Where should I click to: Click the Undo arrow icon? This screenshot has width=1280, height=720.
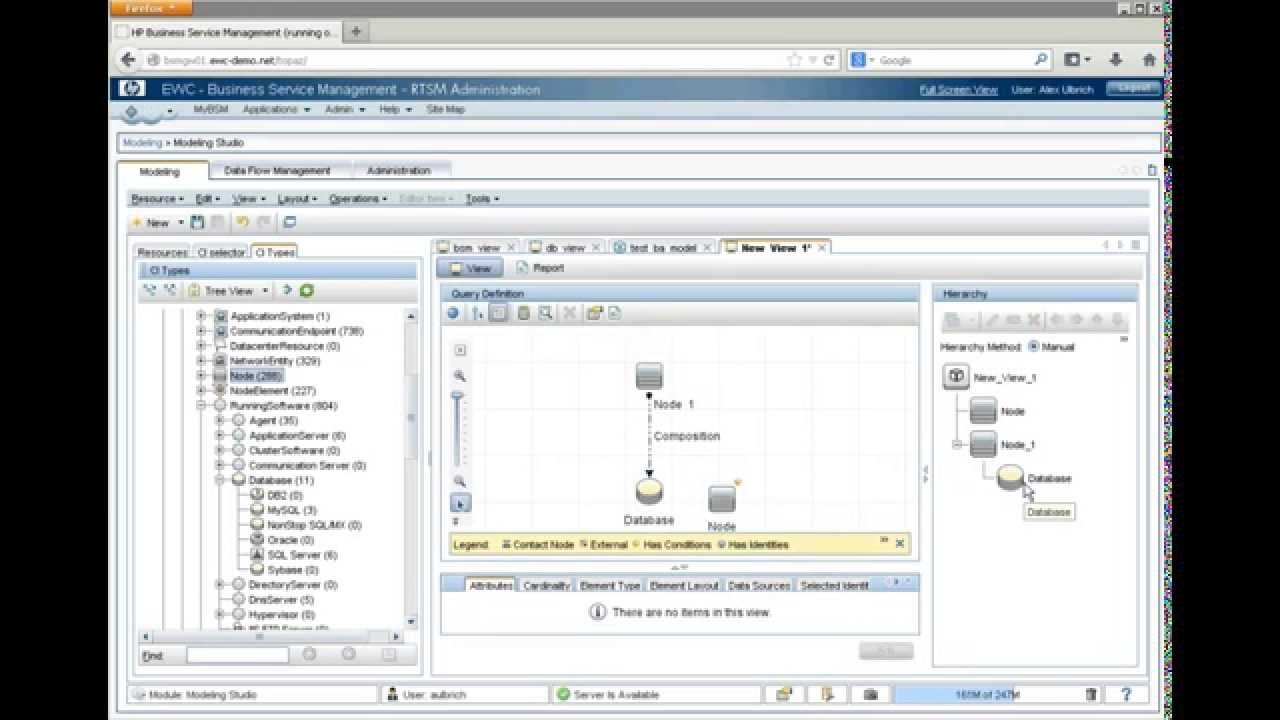coord(242,222)
